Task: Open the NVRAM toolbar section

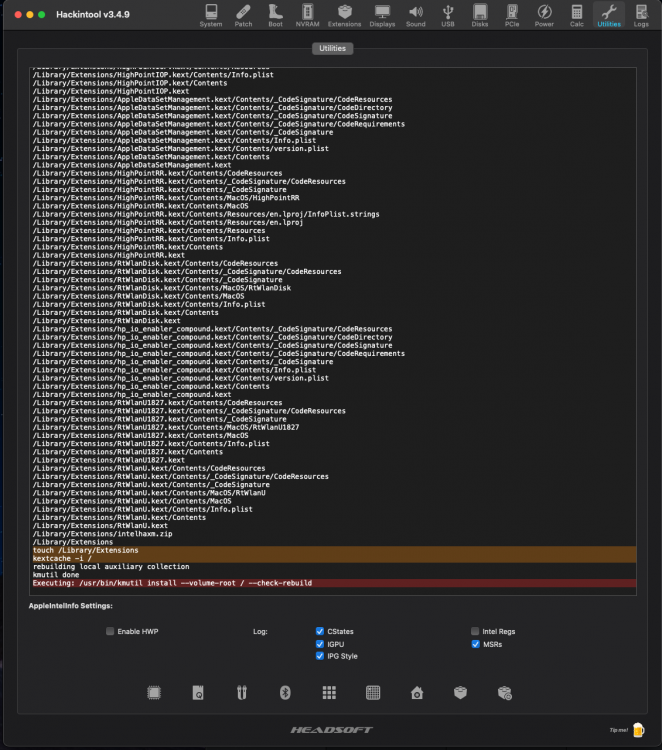Action: coord(308,15)
